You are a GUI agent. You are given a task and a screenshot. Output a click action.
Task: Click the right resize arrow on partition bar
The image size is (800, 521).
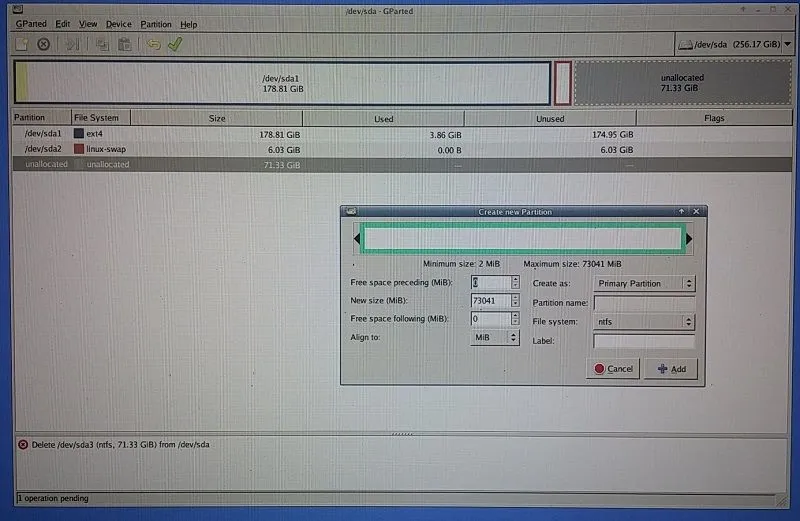pyautogui.click(x=689, y=238)
